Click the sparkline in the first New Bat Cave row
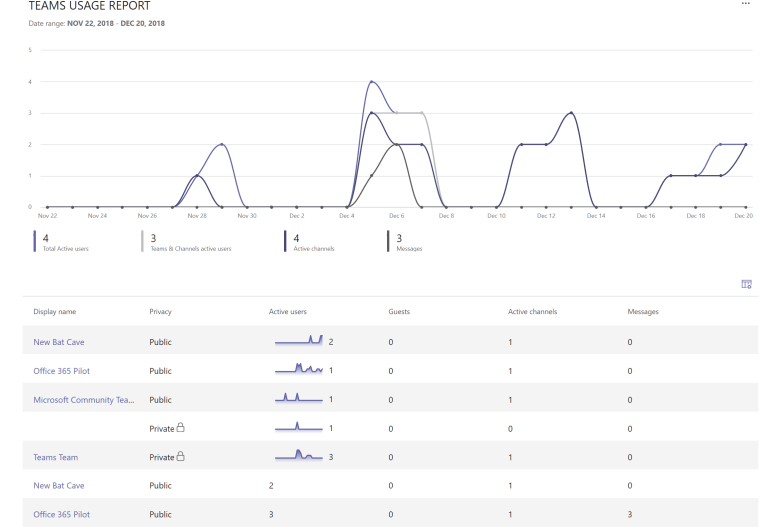 [x=299, y=341]
